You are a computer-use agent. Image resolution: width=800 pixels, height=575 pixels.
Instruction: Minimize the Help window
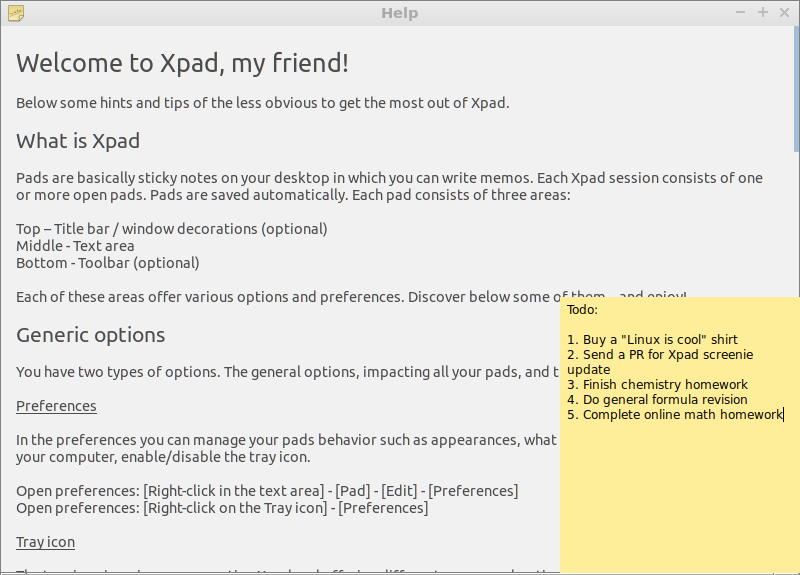pos(741,13)
